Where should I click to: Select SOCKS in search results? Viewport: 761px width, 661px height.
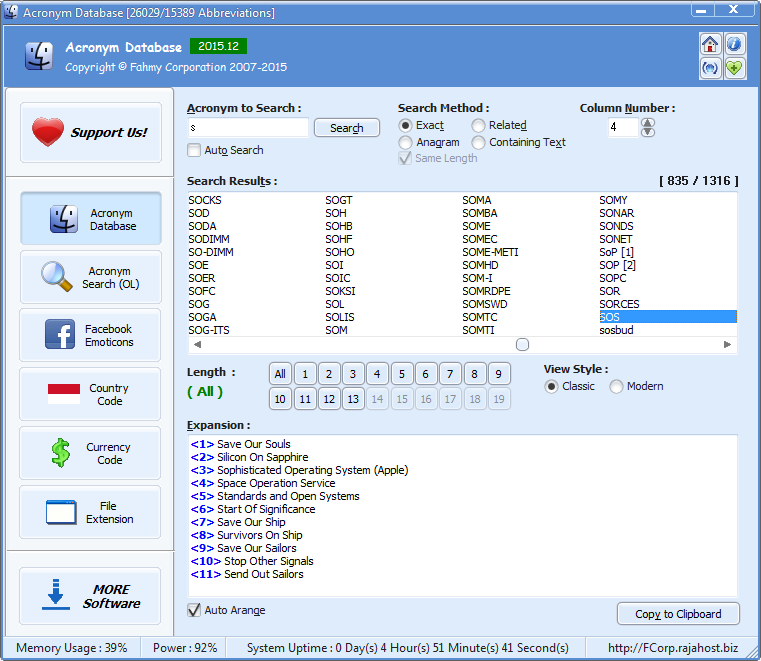tap(205, 200)
